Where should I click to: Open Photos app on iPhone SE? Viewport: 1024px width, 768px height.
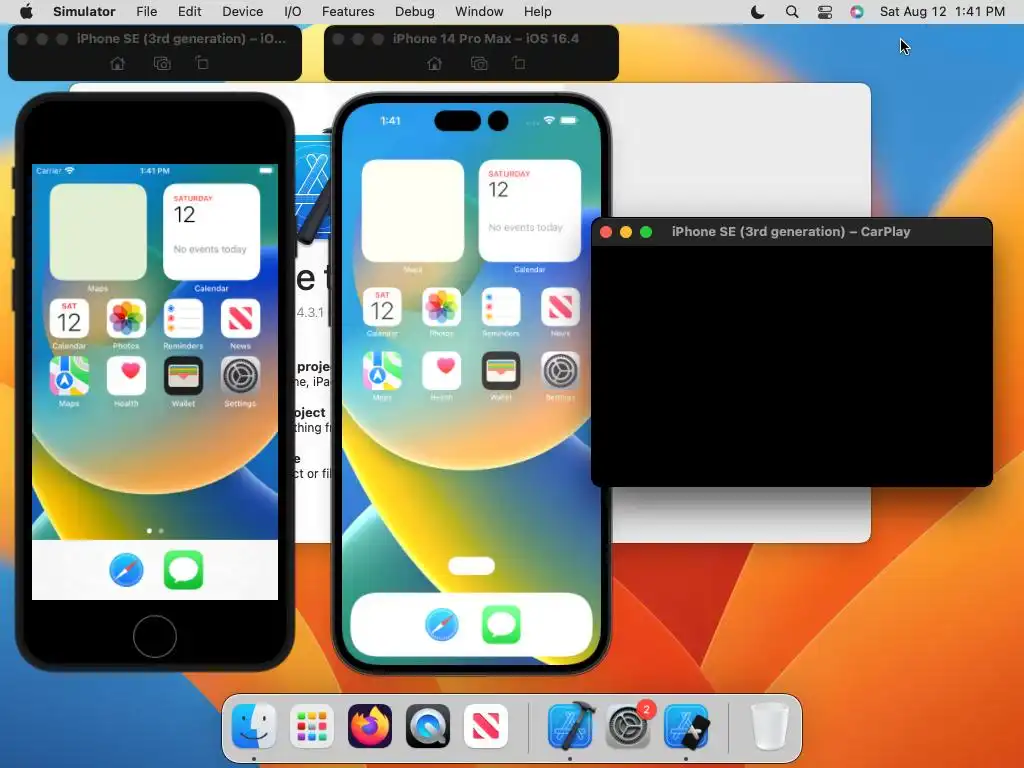coord(126,319)
